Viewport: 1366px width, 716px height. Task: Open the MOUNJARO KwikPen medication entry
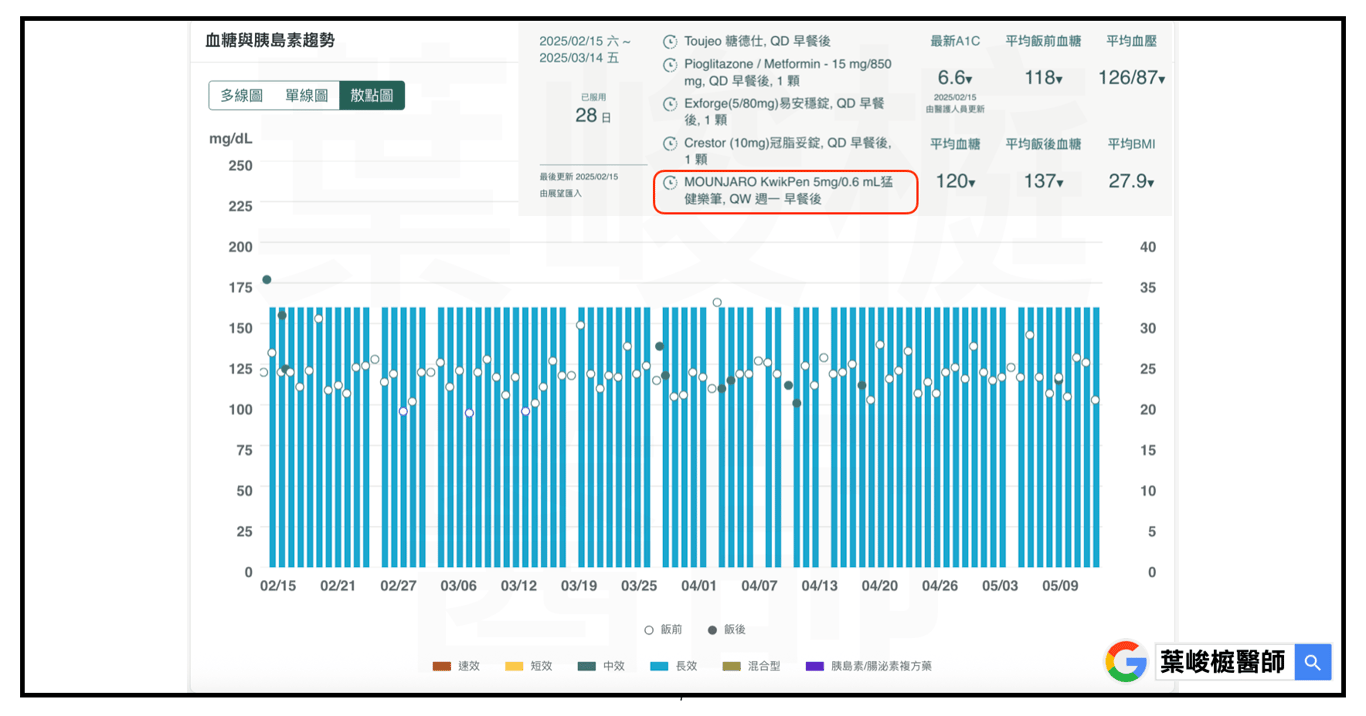(x=785, y=191)
